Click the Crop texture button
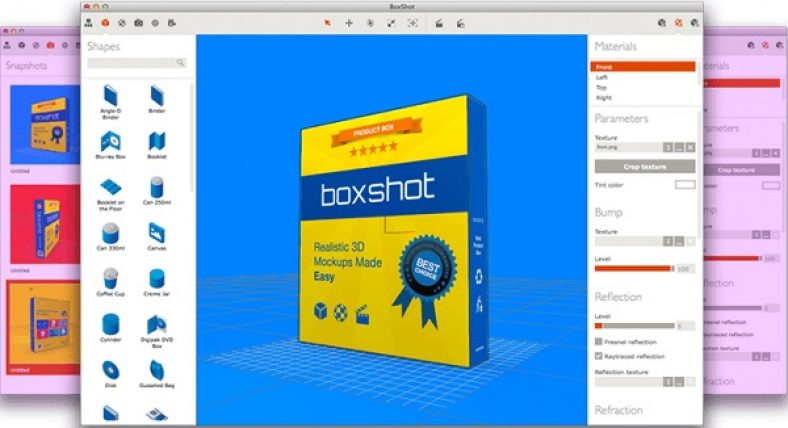788x428 pixels. [645, 166]
